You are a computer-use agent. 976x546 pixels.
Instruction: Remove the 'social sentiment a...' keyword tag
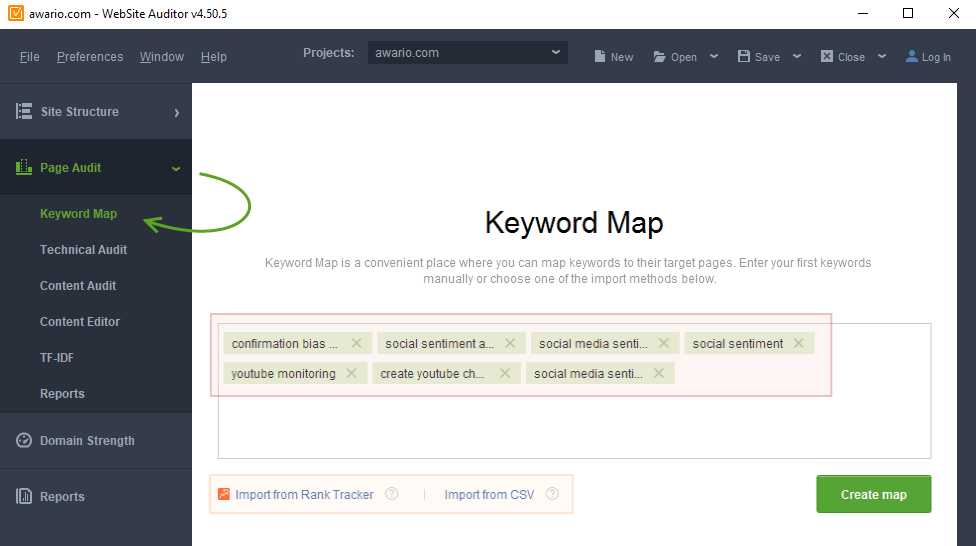point(510,343)
